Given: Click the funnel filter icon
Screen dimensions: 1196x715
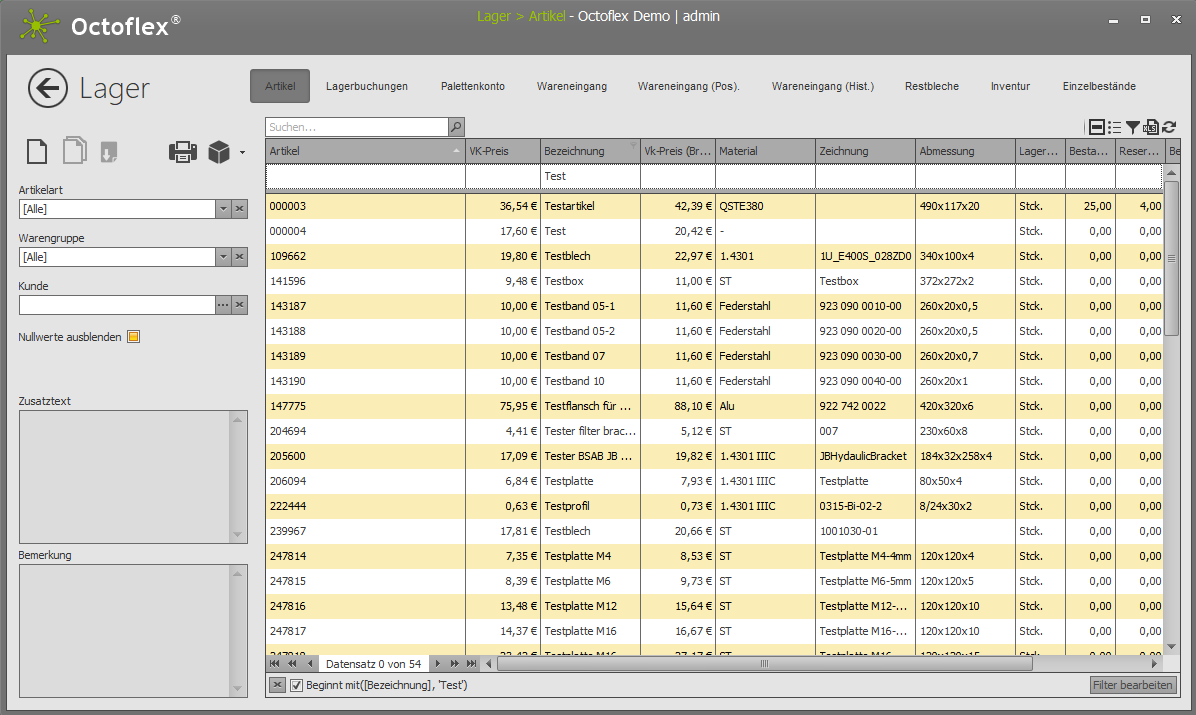Looking at the screenshot, I should [1133, 127].
